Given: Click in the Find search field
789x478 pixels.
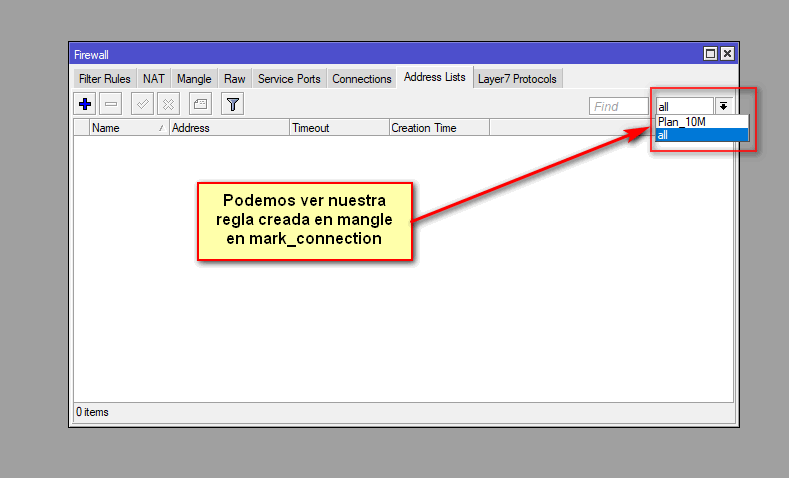Looking at the screenshot, I should point(618,106).
